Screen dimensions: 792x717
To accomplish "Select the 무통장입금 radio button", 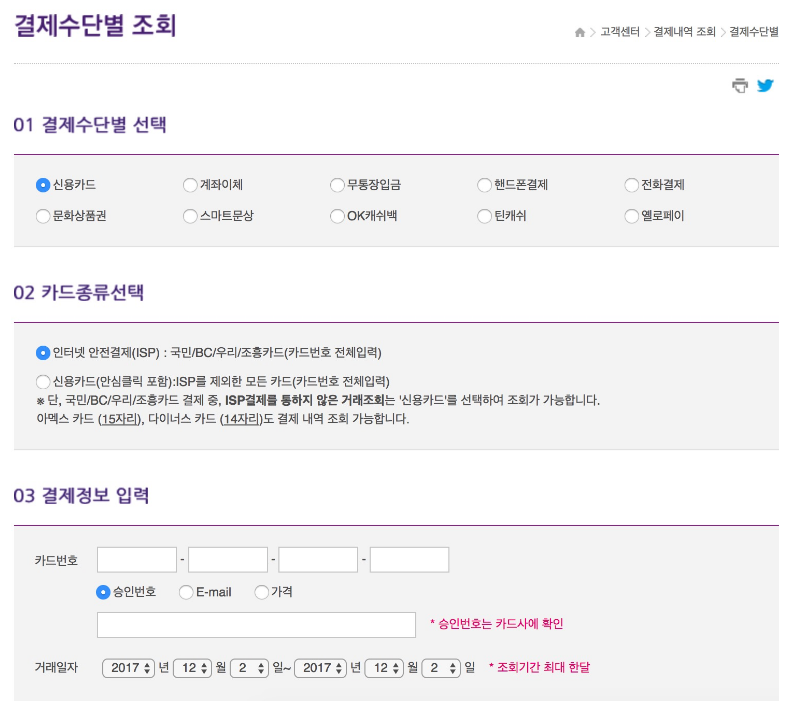I will pyautogui.click(x=337, y=185).
